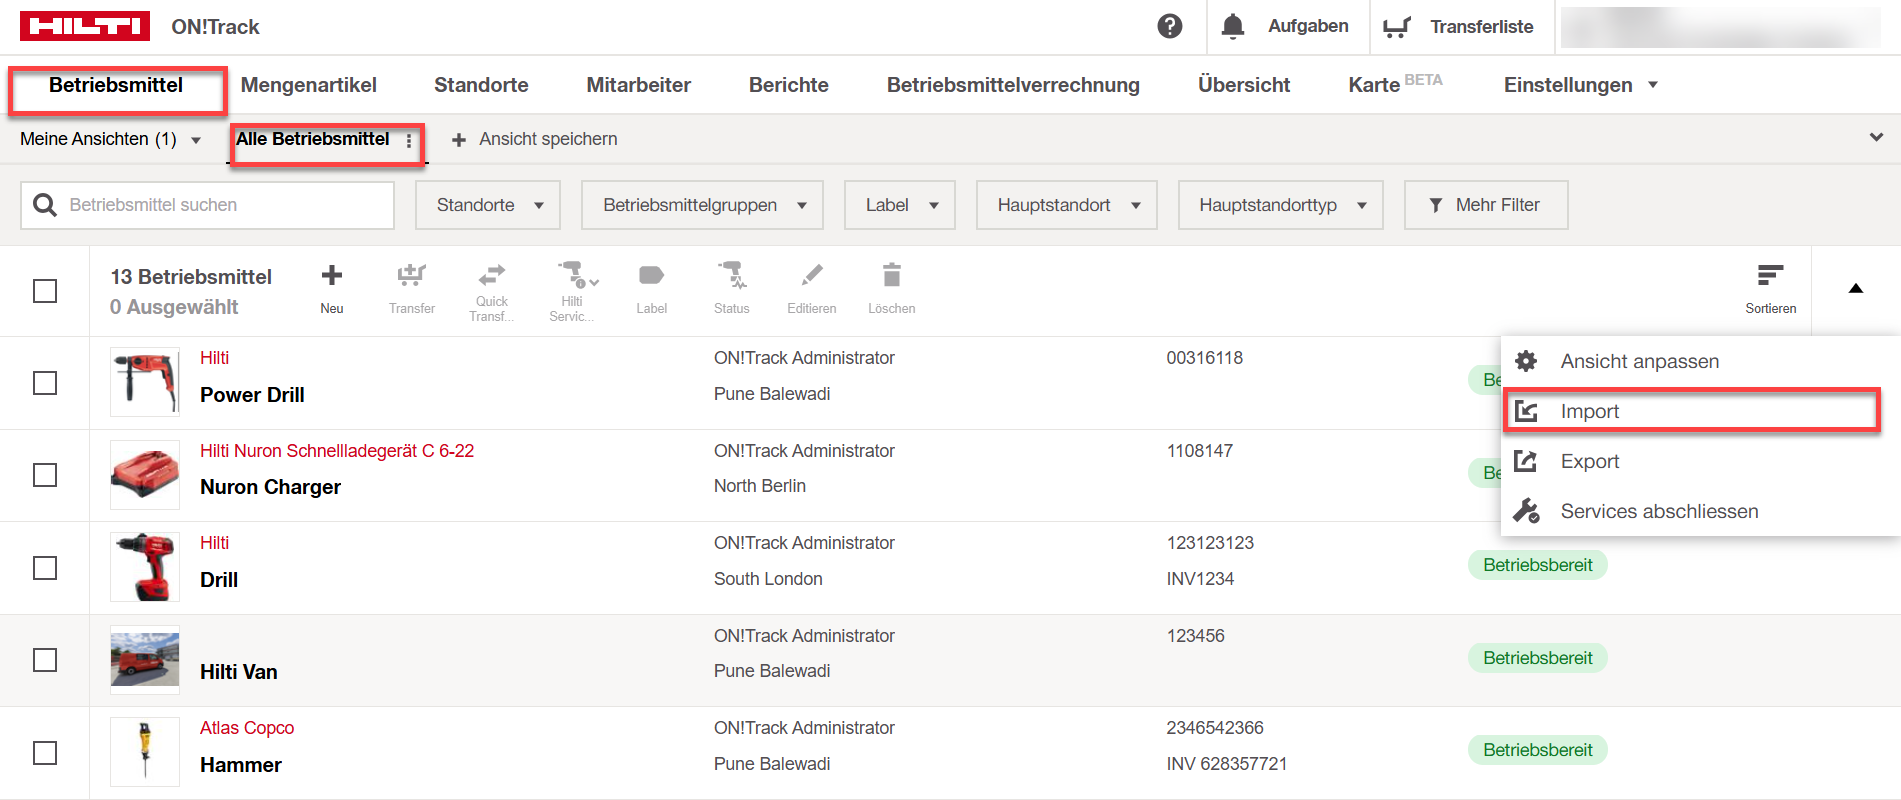Collapse the actions menu triangle arrow
This screenshot has width=1901, height=800.
coord(1856,289)
